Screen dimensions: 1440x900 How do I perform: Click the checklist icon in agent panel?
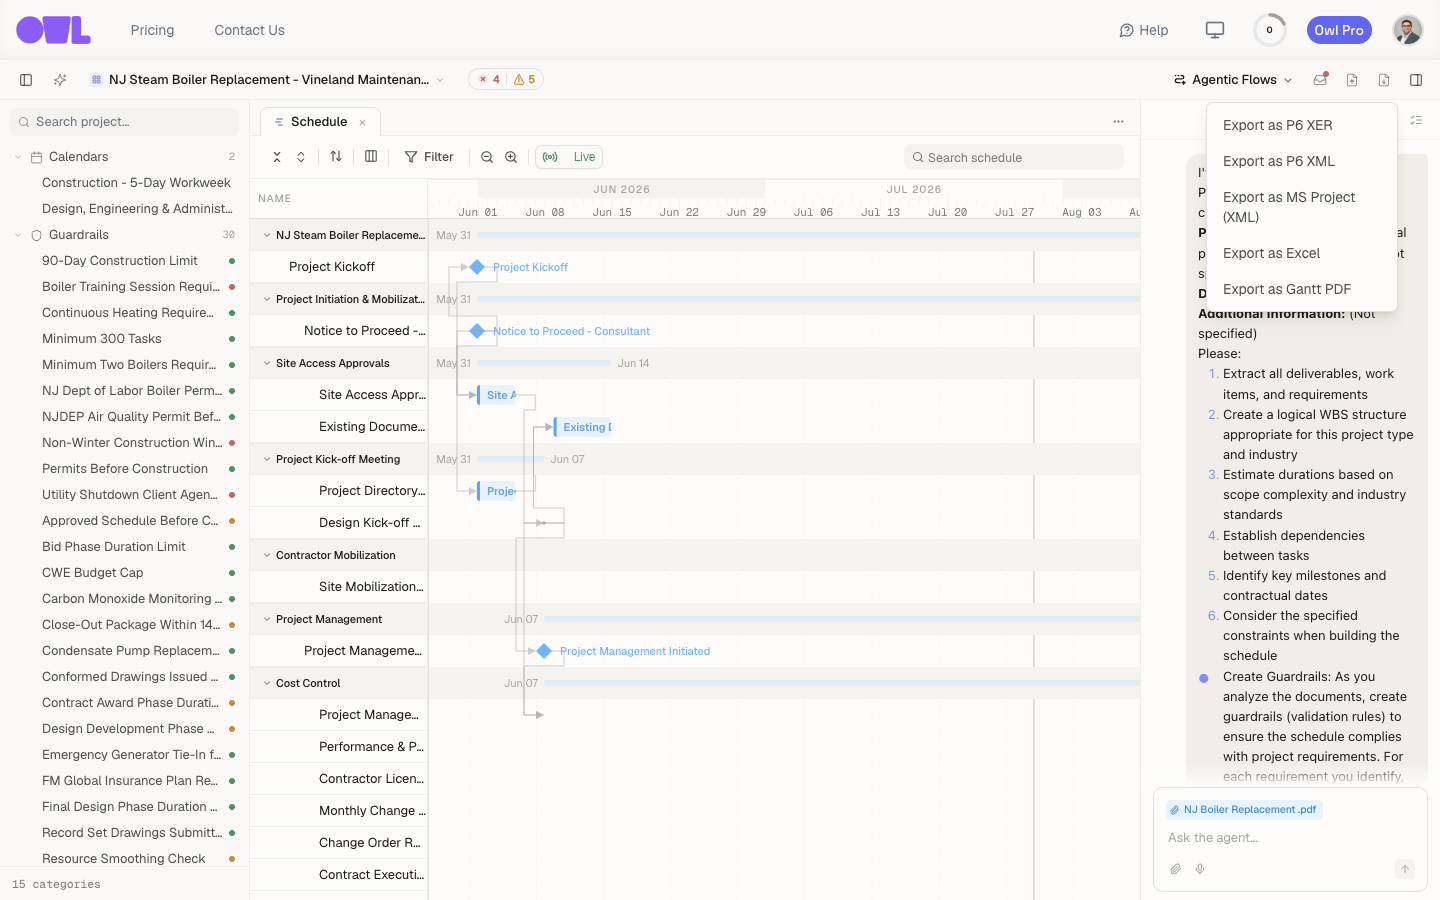[x=1416, y=120]
